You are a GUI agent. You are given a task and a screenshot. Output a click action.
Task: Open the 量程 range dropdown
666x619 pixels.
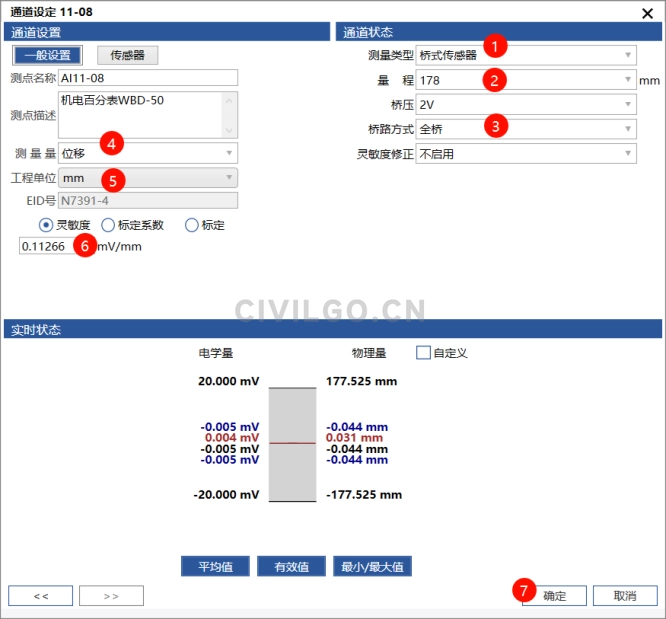(526, 80)
